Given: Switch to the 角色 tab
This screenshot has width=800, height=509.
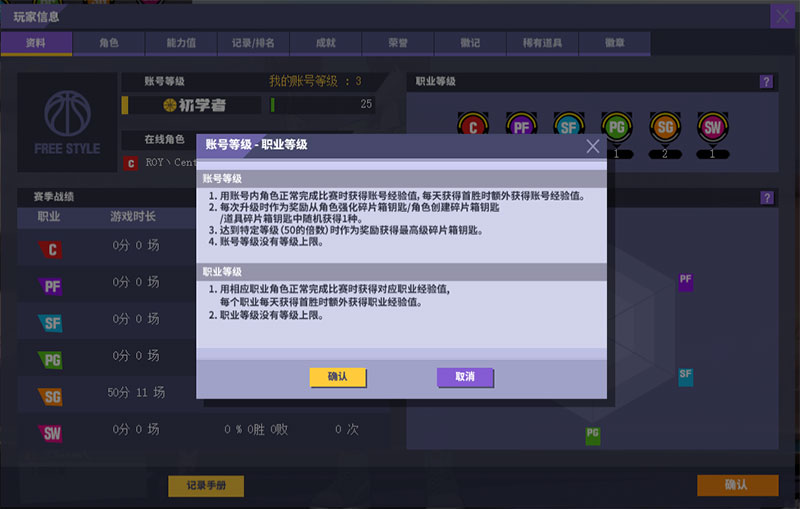Looking at the screenshot, I should click(x=109, y=43).
